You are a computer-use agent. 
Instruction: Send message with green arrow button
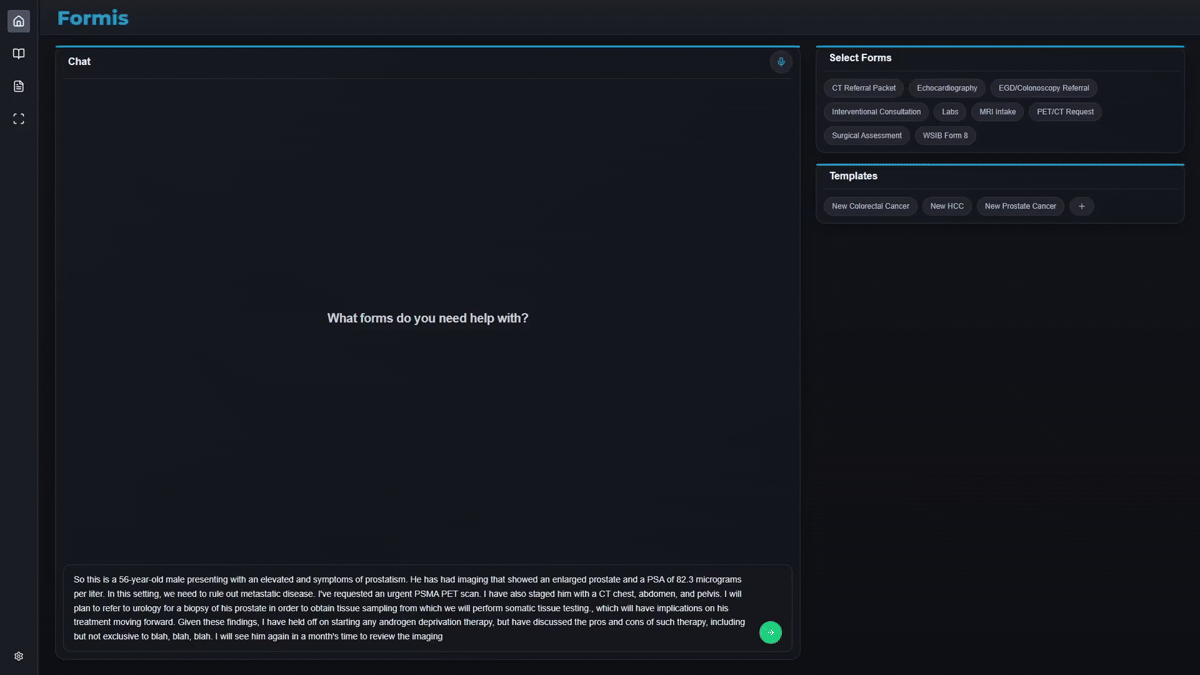(x=770, y=632)
